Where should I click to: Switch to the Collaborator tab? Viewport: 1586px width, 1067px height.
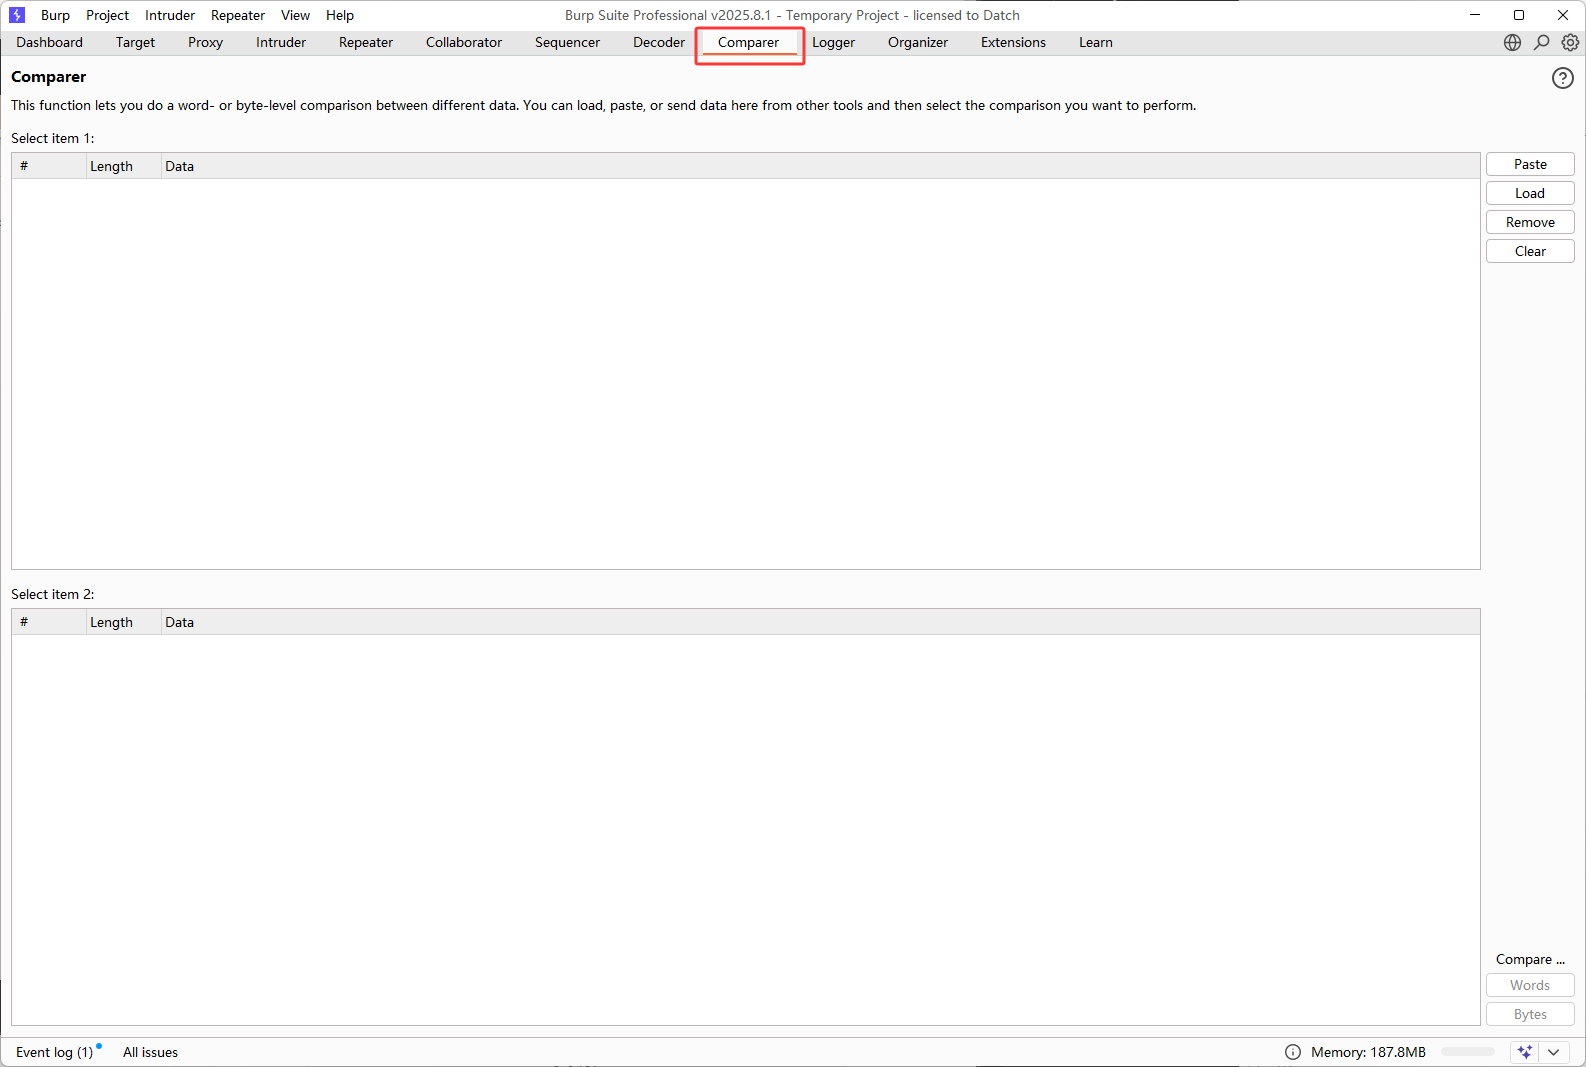coord(464,42)
